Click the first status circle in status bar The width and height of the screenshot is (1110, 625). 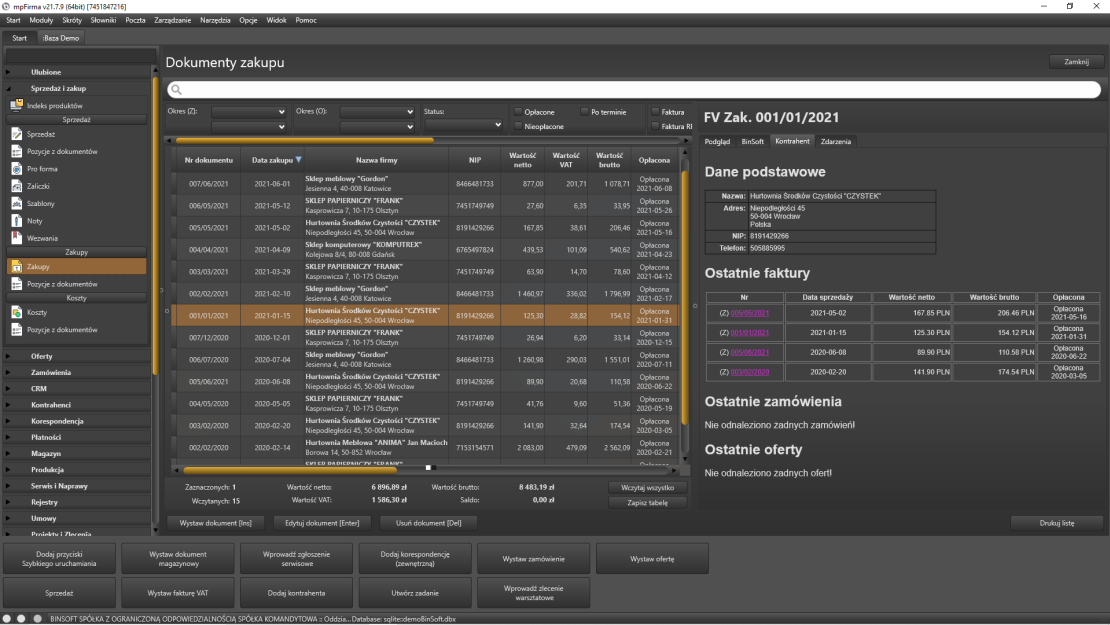(6, 619)
